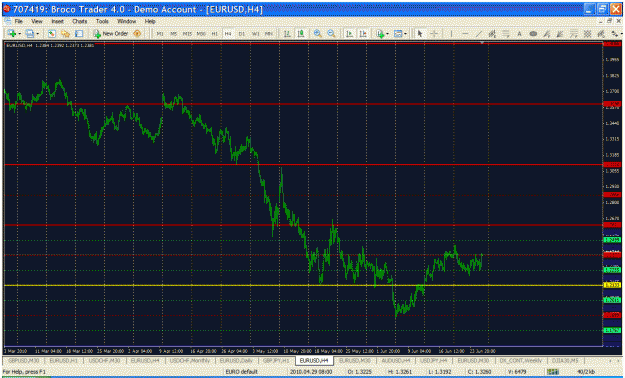Choose the trendline drawing tool

click(479, 34)
